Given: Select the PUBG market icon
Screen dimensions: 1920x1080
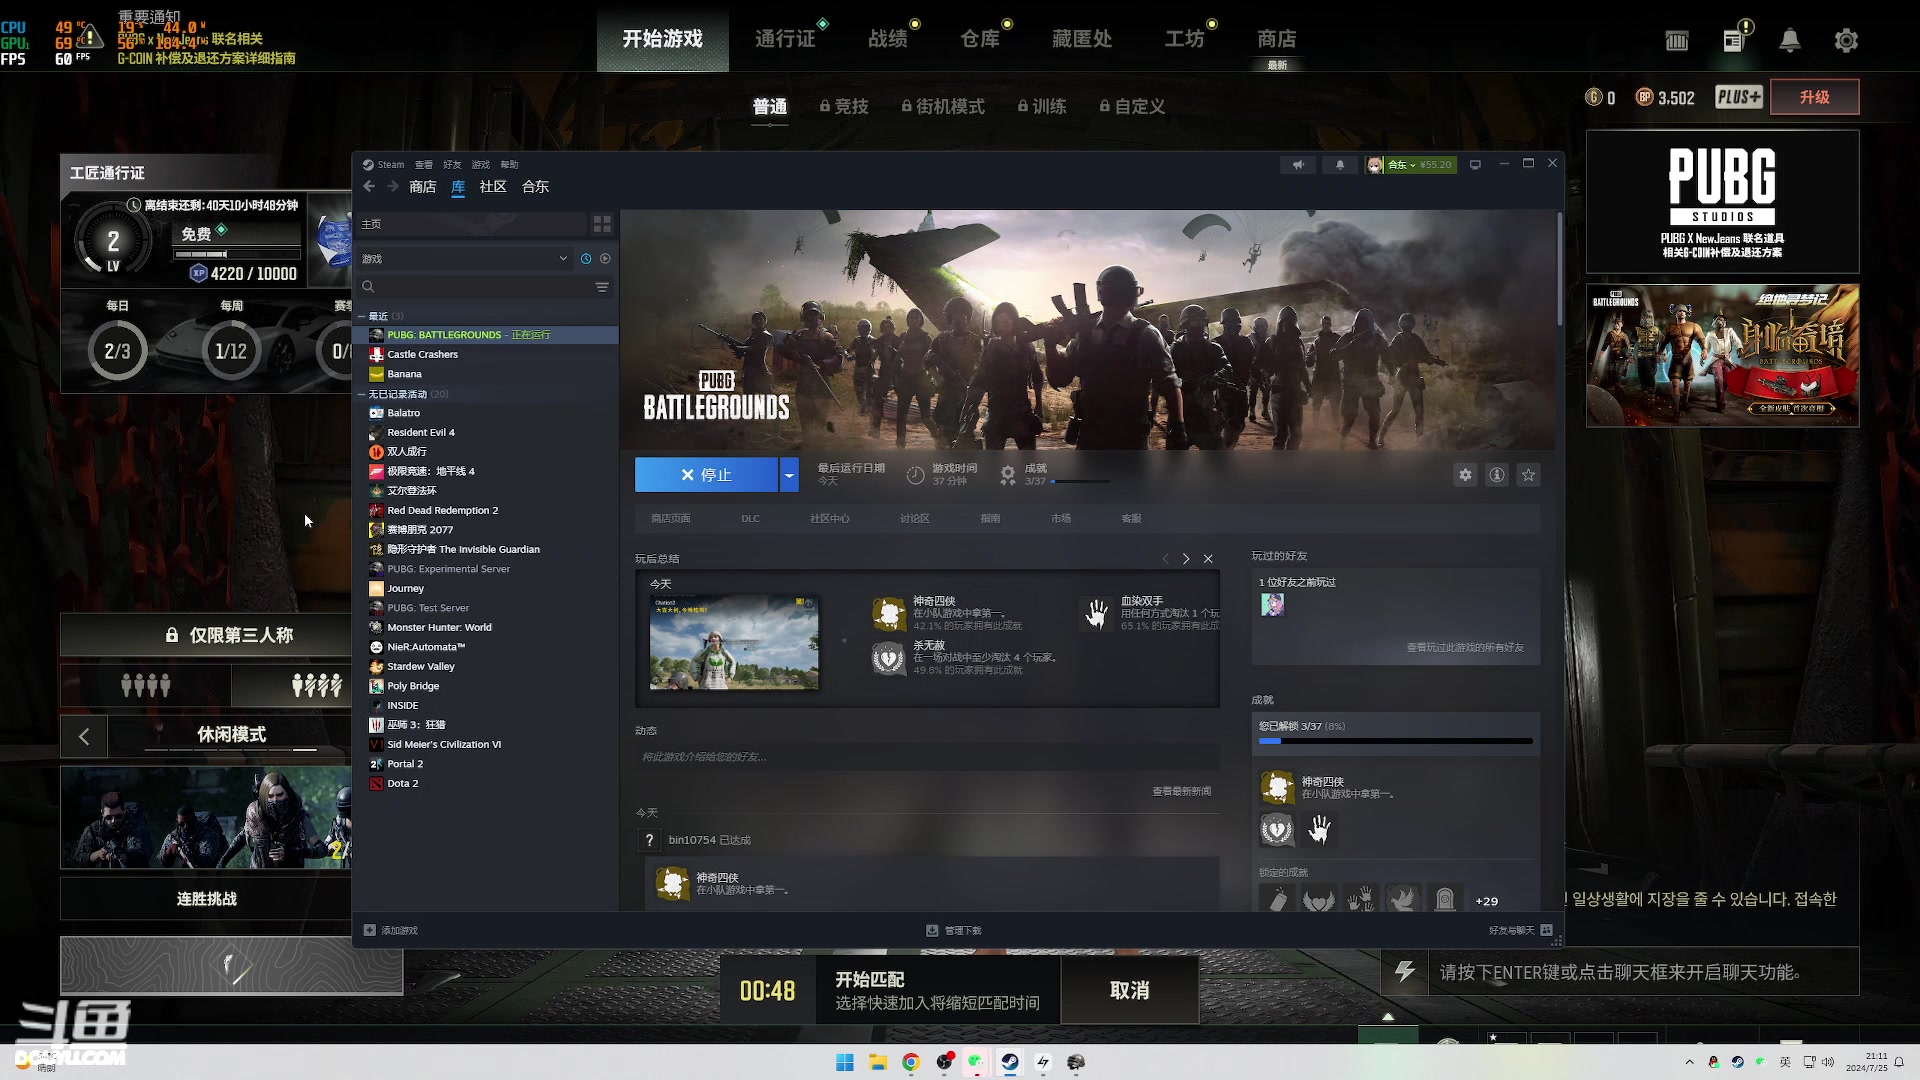Looking at the screenshot, I should click(1062, 518).
